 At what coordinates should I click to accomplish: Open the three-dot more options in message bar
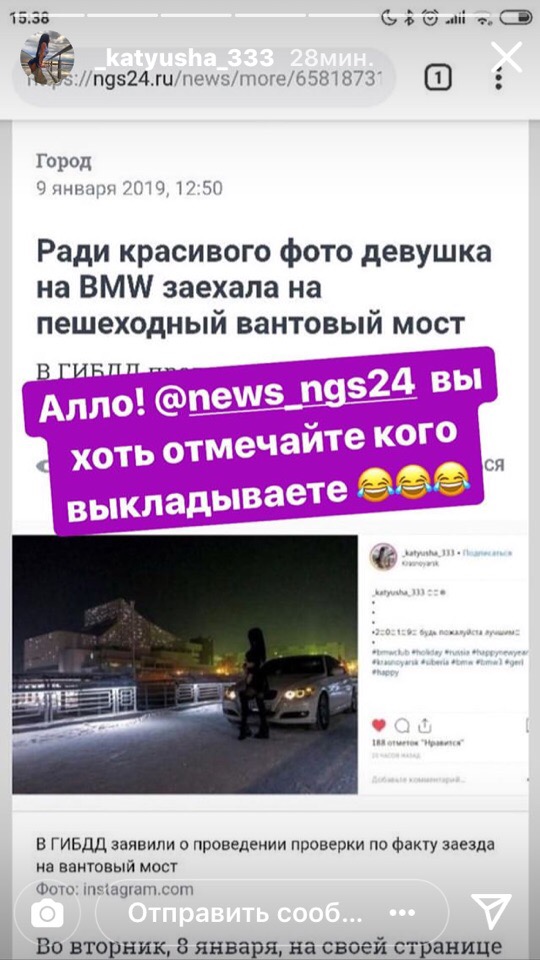(402, 914)
